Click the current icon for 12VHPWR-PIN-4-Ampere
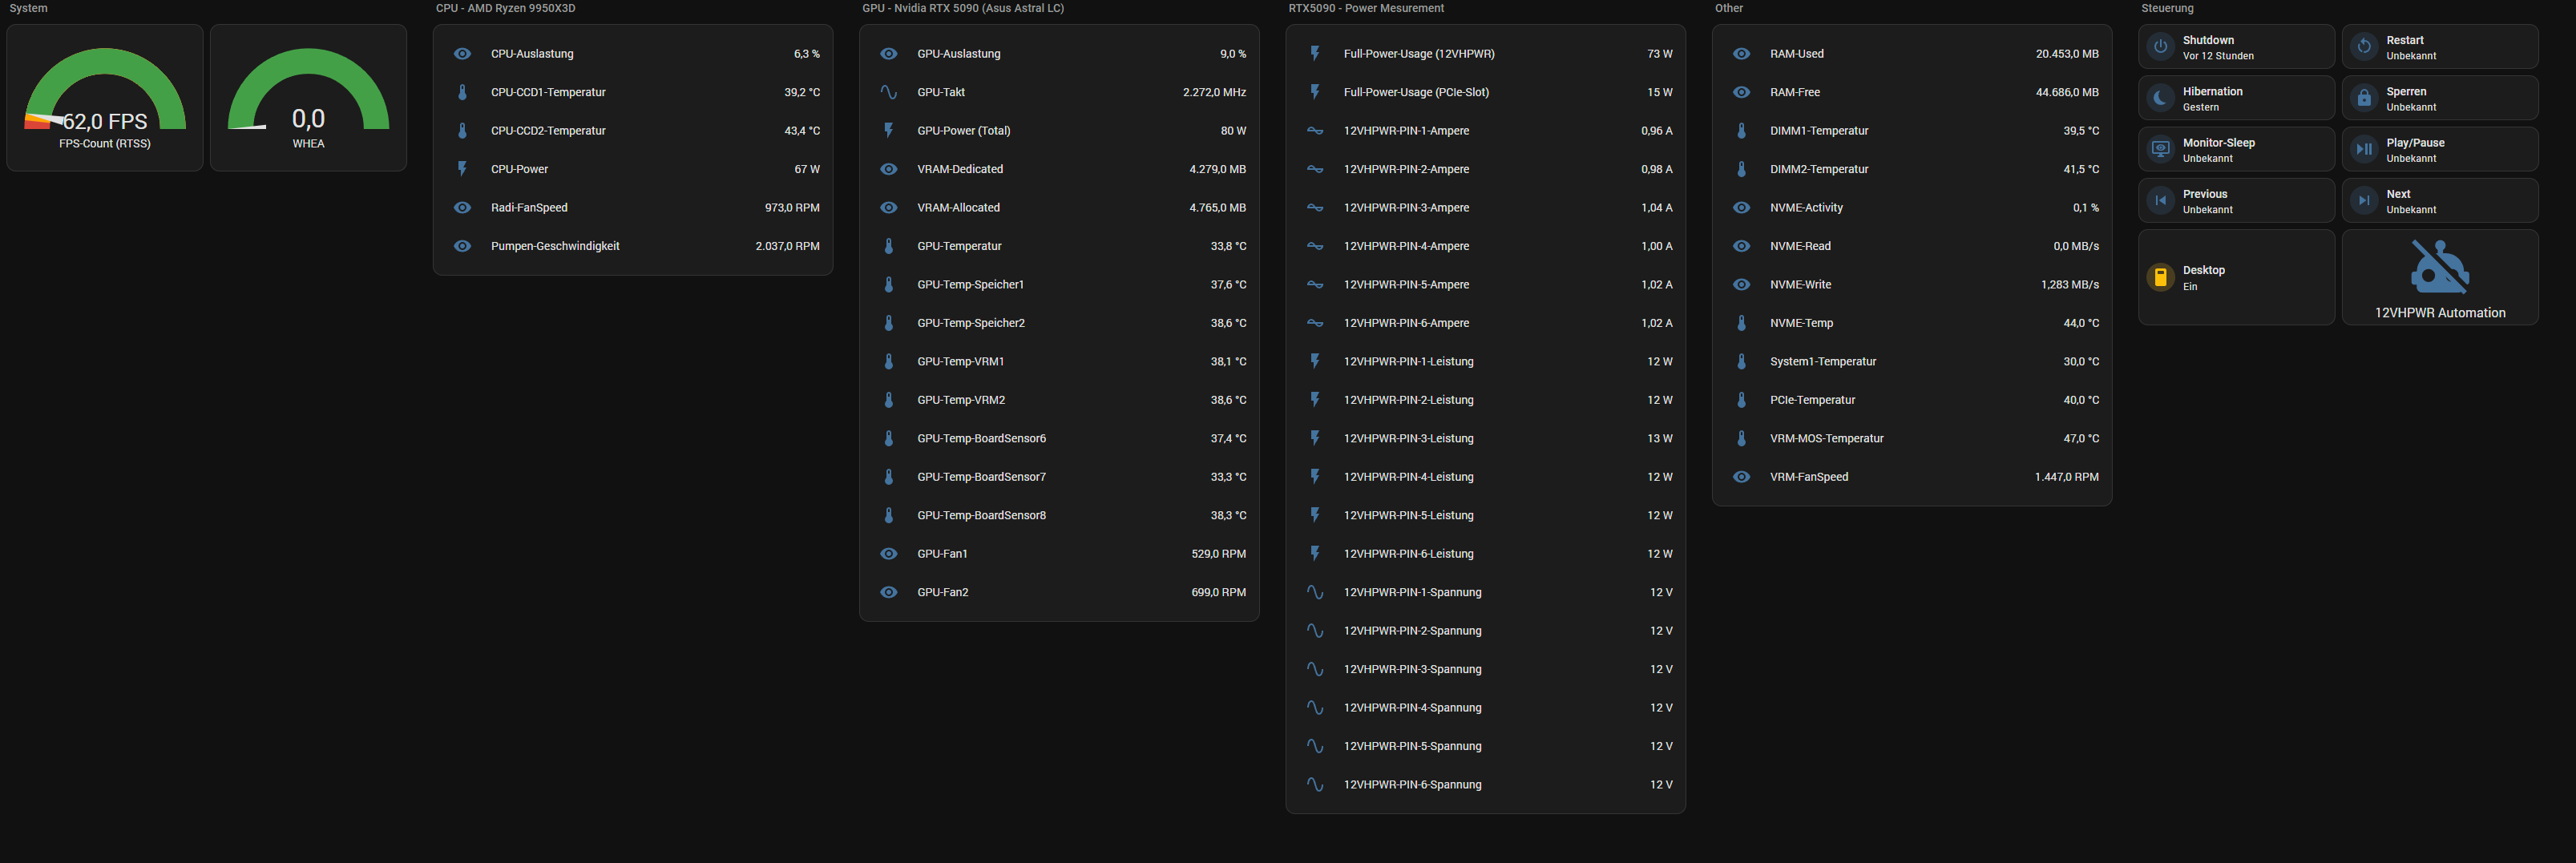This screenshot has height=863, width=2576. 1315,246
